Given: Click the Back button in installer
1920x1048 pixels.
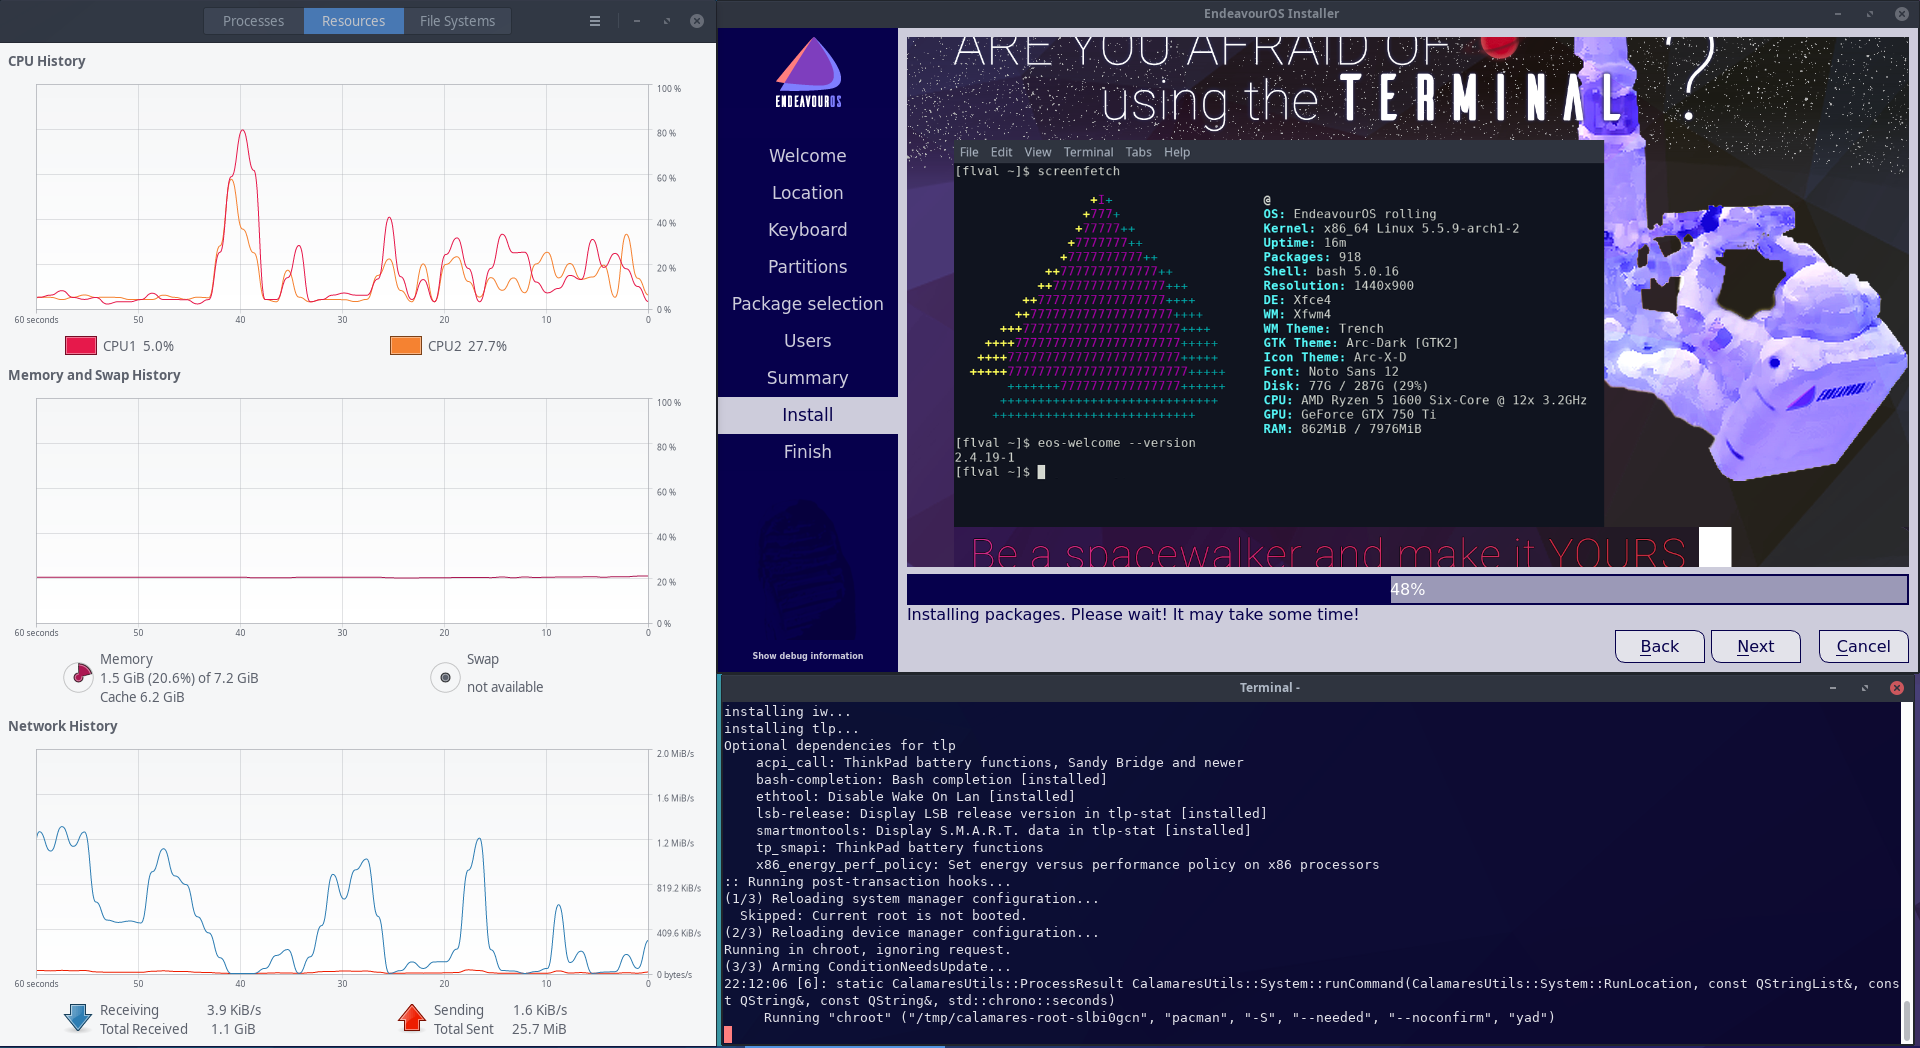Looking at the screenshot, I should 1660,646.
